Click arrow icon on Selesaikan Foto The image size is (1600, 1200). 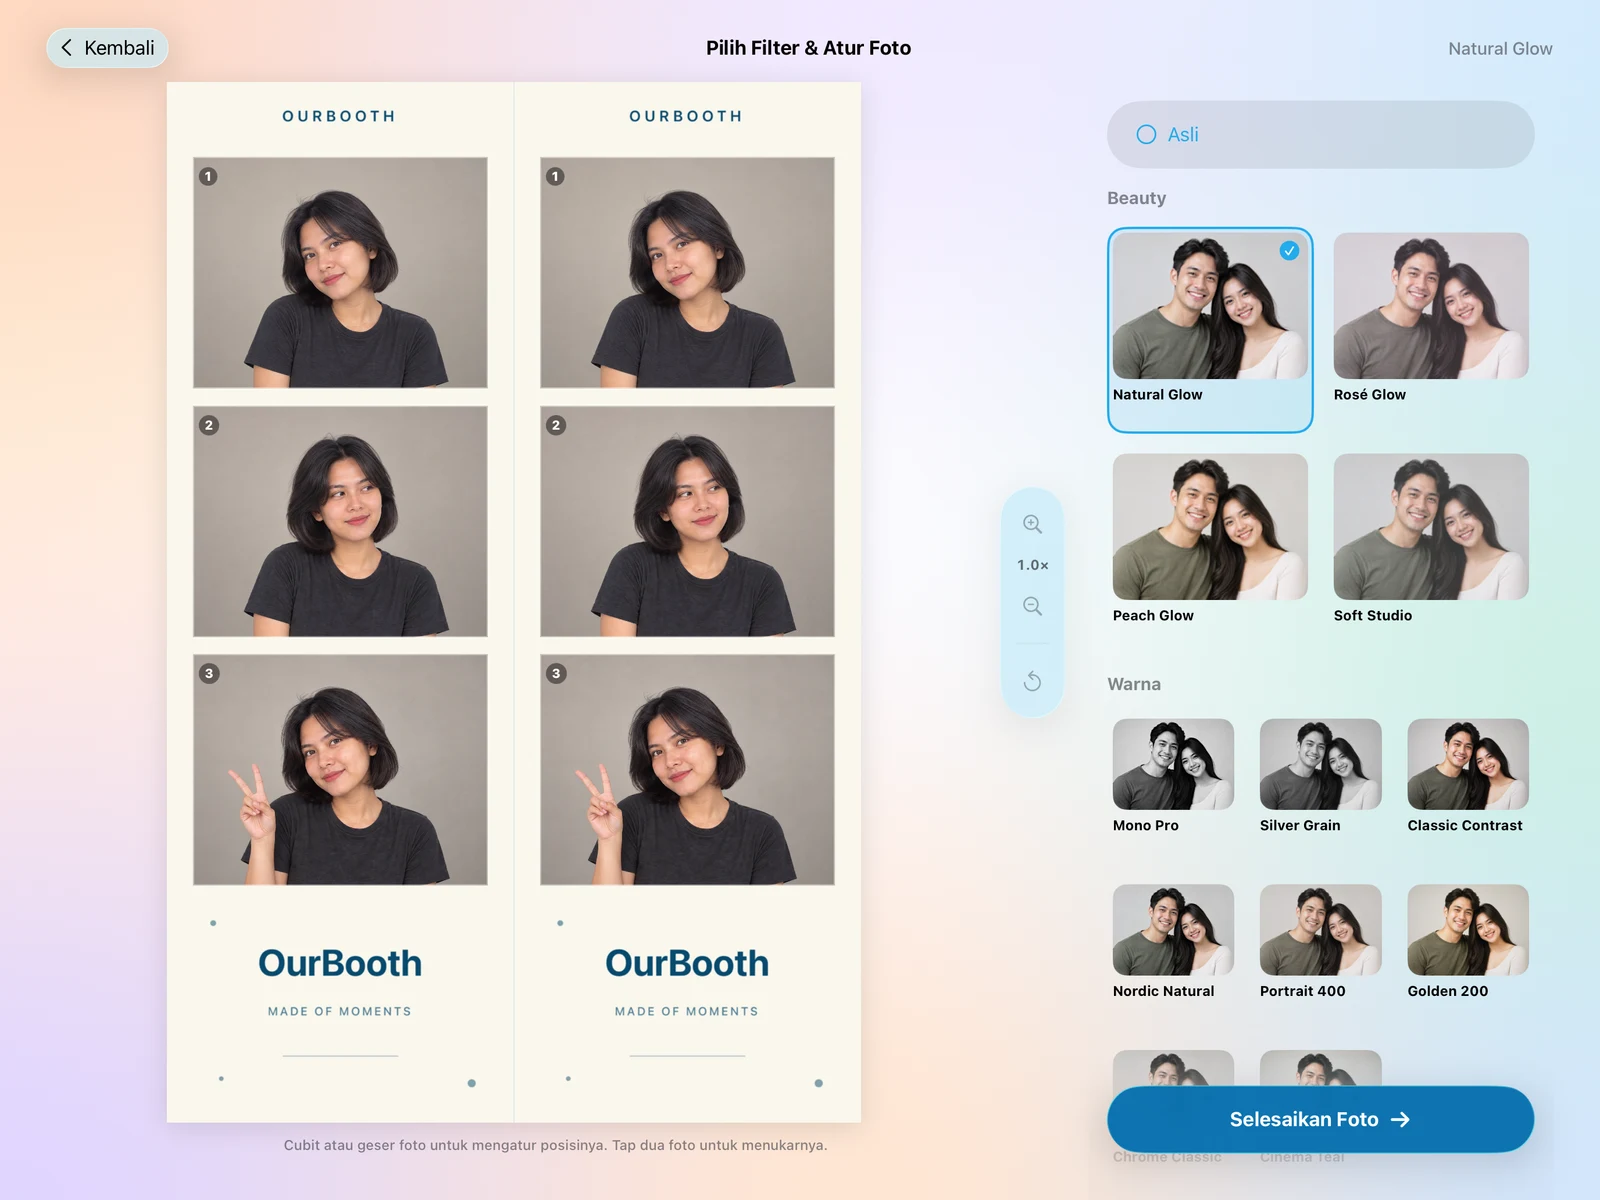1400,1119
